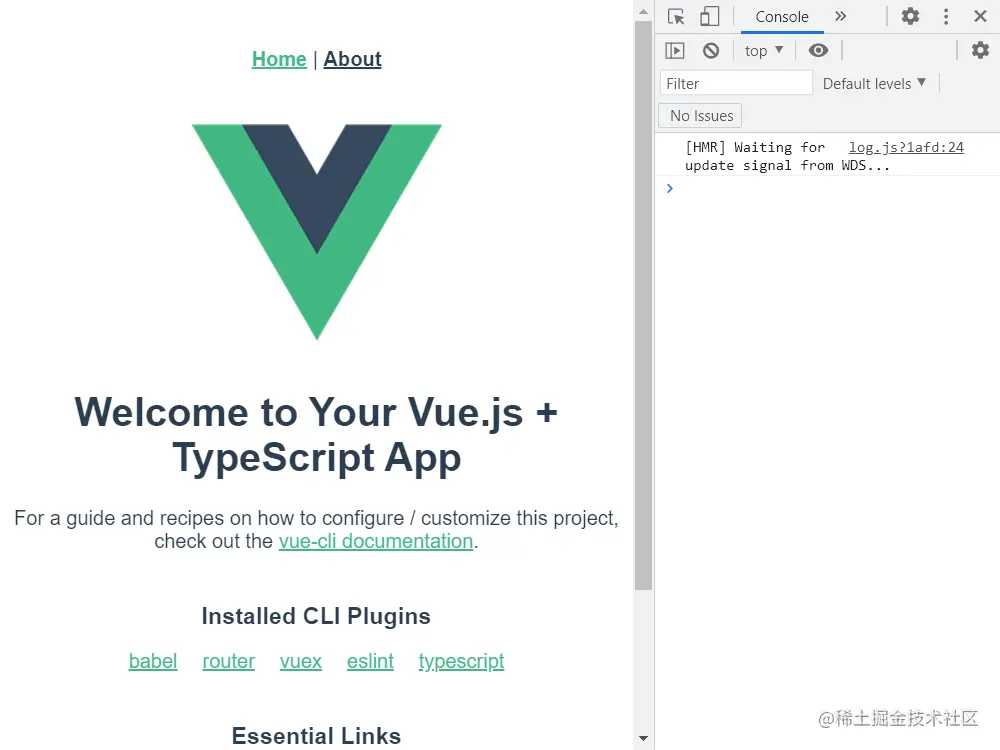Open console settings gear icon
Viewport: 1000px width, 750px height.
(980, 50)
